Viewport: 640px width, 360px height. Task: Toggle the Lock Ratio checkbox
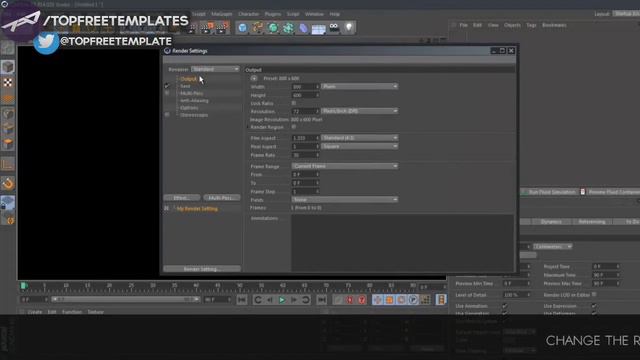(x=293, y=103)
